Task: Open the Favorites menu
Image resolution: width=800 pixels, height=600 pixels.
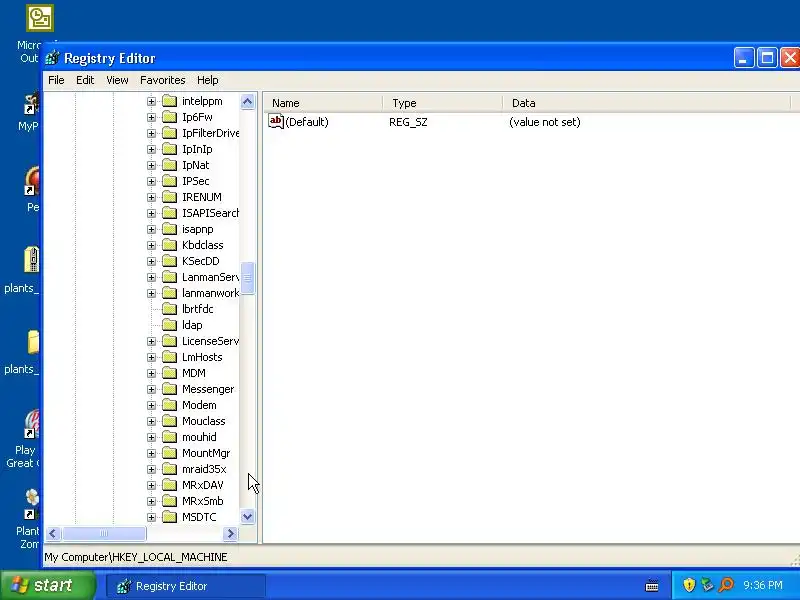Action: pyautogui.click(x=163, y=80)
